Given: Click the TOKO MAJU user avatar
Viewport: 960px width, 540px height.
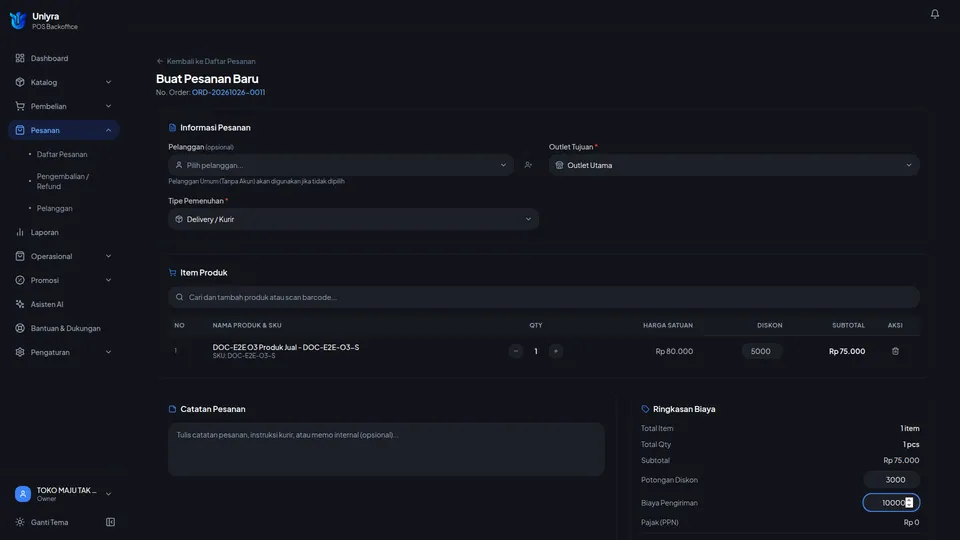Looking at the screenshot, I should click(23, 493).
